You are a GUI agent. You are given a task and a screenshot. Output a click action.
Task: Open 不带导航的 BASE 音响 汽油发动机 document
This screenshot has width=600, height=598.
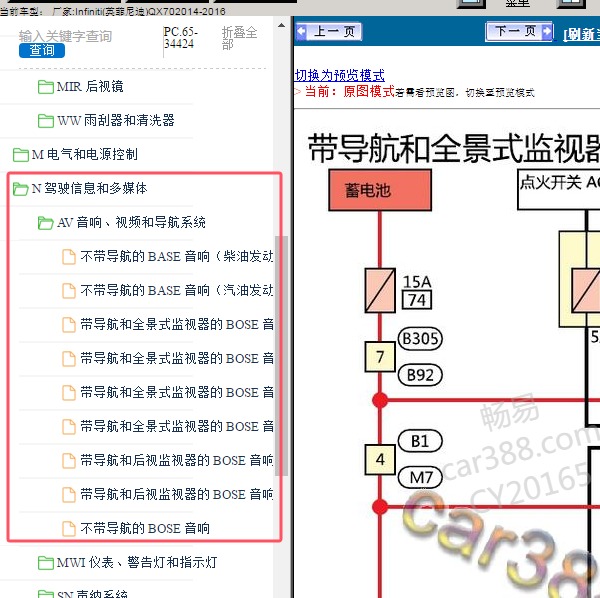(176, 290)
